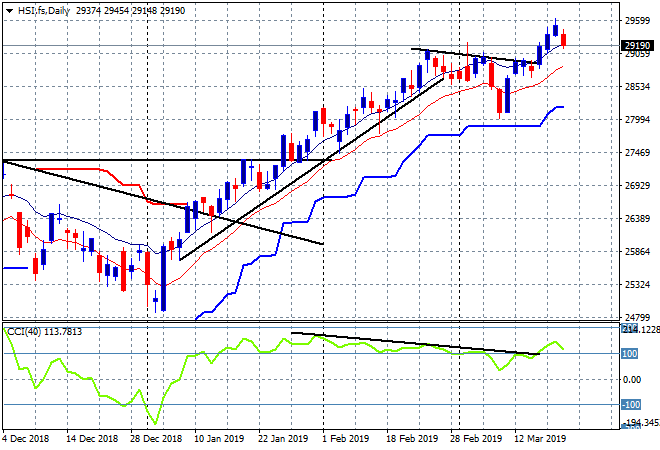Viewport: 660px width, 450px height.
Task: Click the CCI(40) 113.7813 indicator label
Action: click(x=45, y=332)
